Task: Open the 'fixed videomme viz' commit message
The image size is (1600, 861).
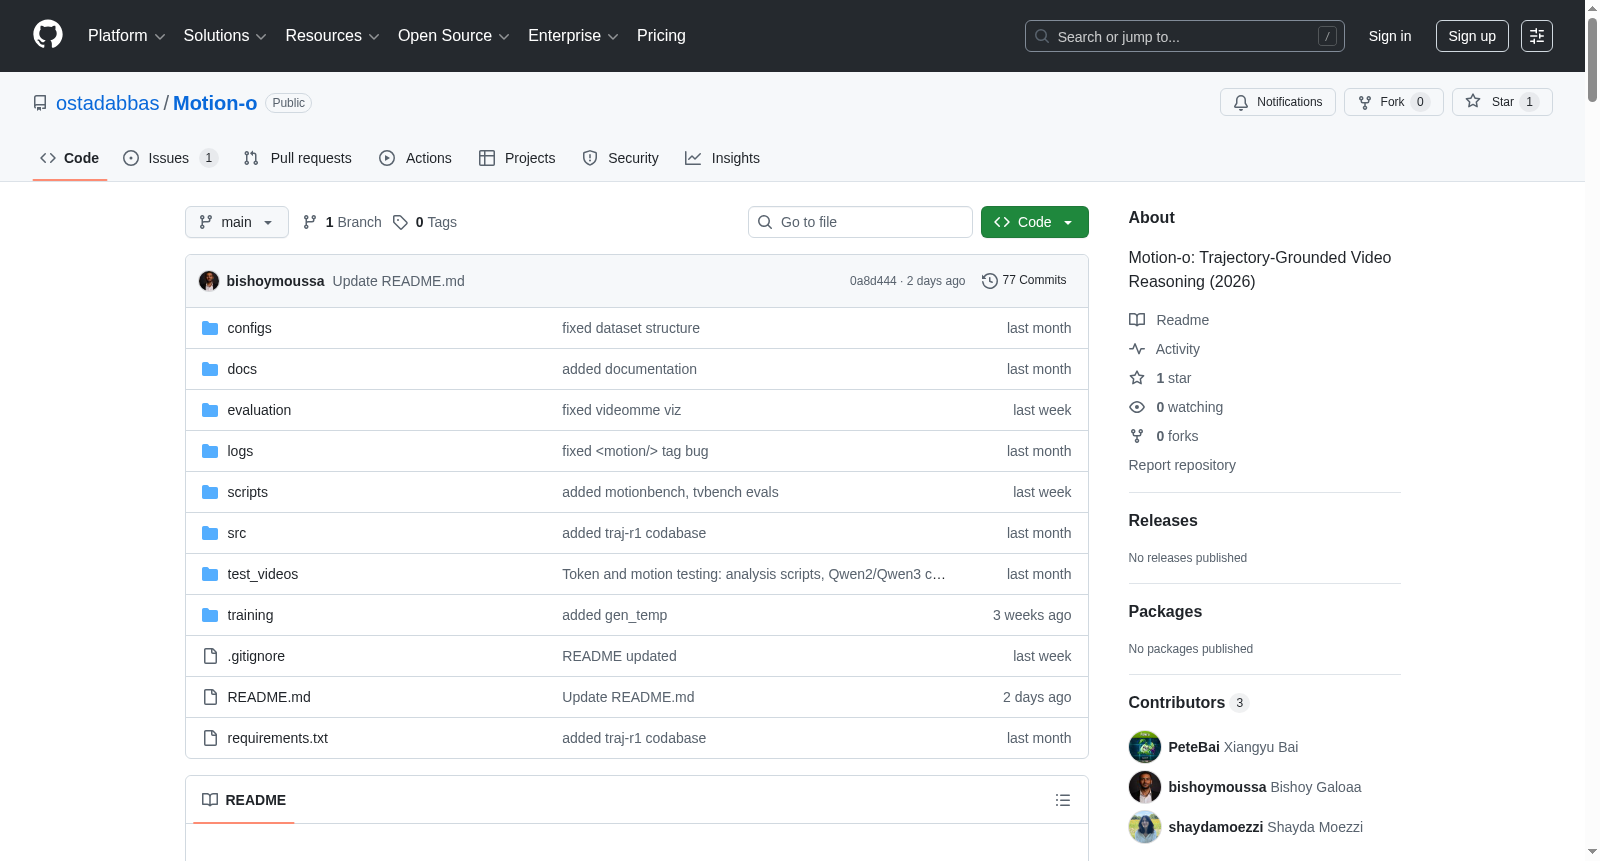Action: [621, 410]
